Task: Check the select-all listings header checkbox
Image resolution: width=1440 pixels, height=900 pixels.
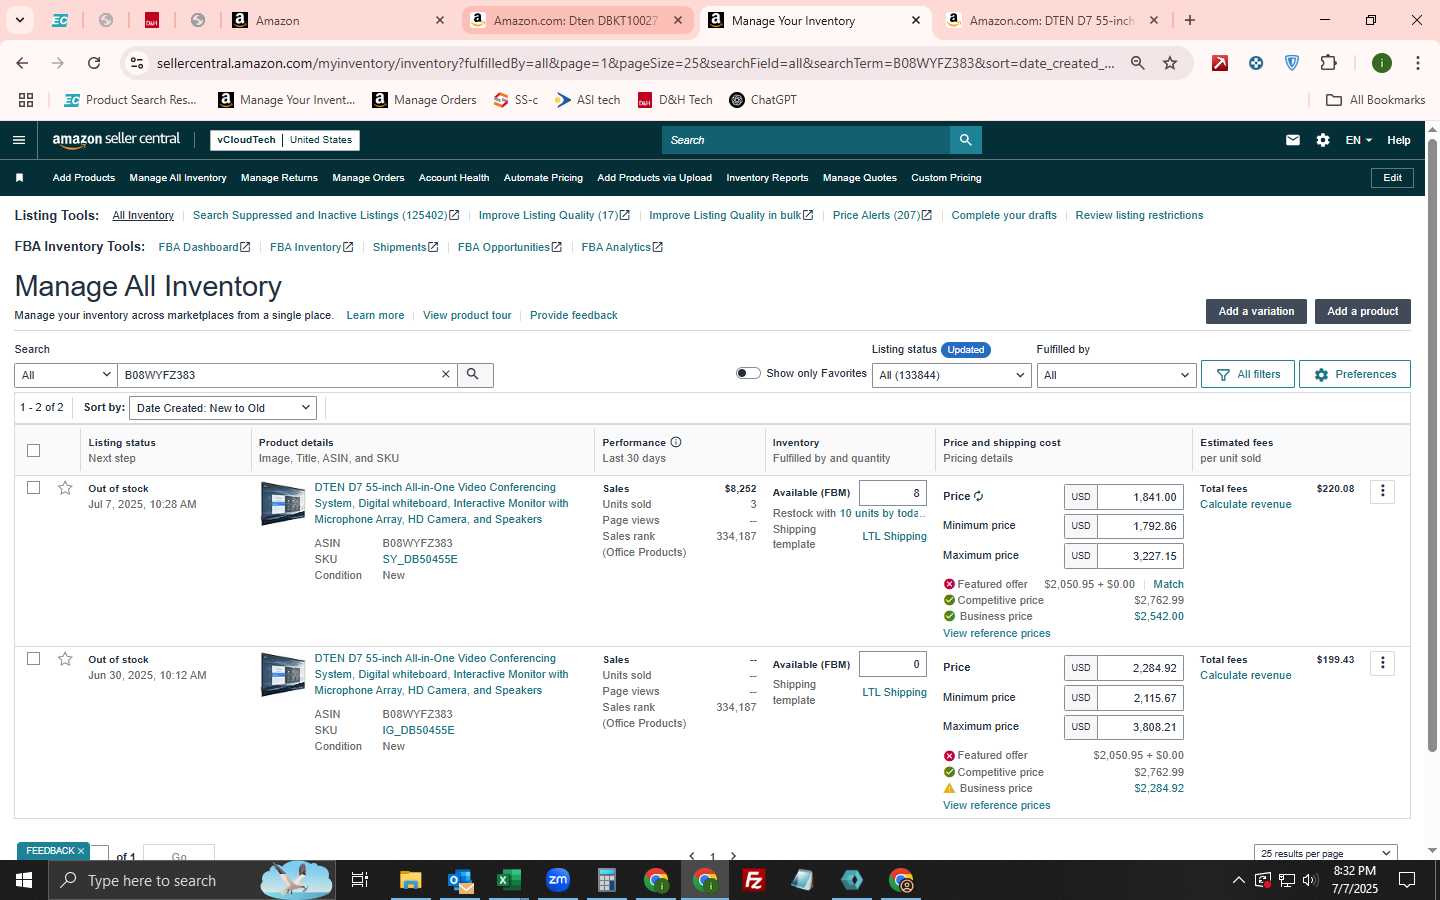Action: click(33, 450)
